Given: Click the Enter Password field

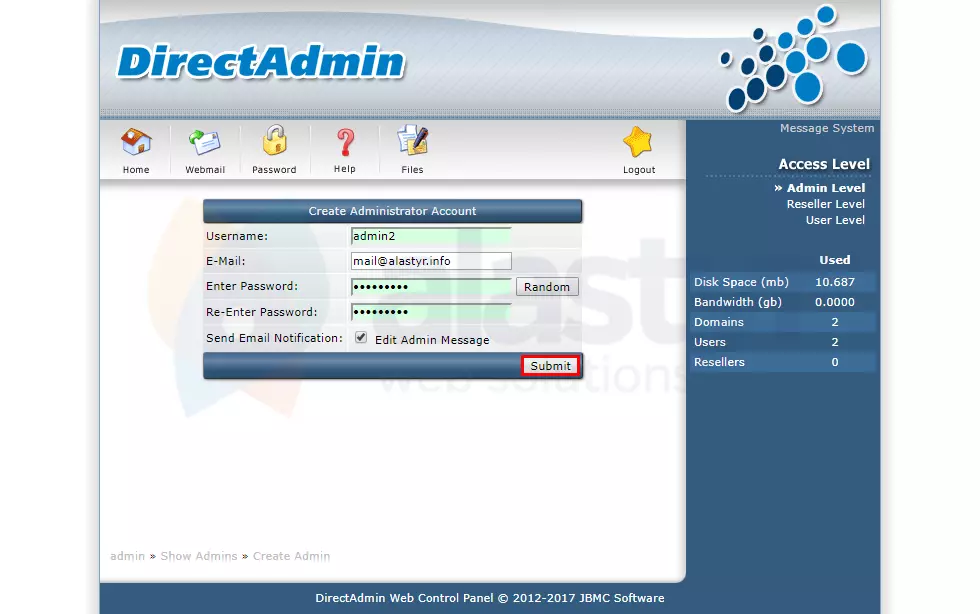Looking at the screenshot, I should pyautogui.click(x=431, y=287).
